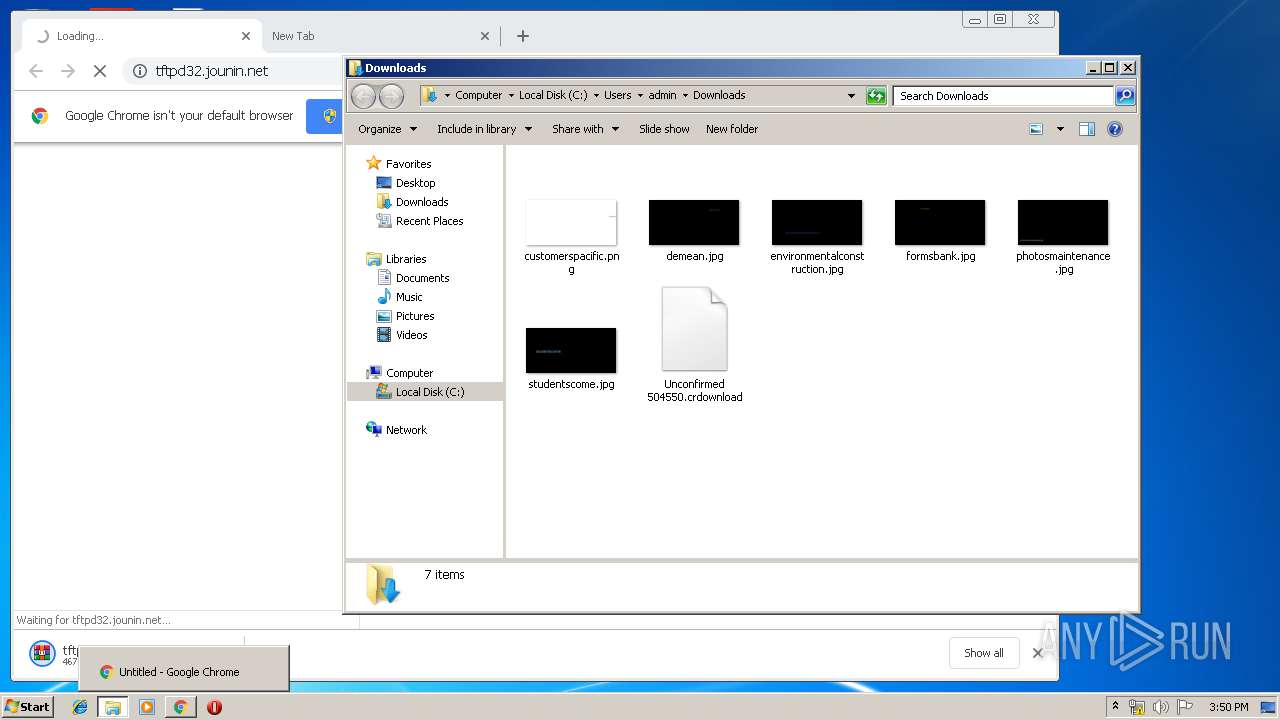Open Windows Media Player from taskbar

(147, 707)
